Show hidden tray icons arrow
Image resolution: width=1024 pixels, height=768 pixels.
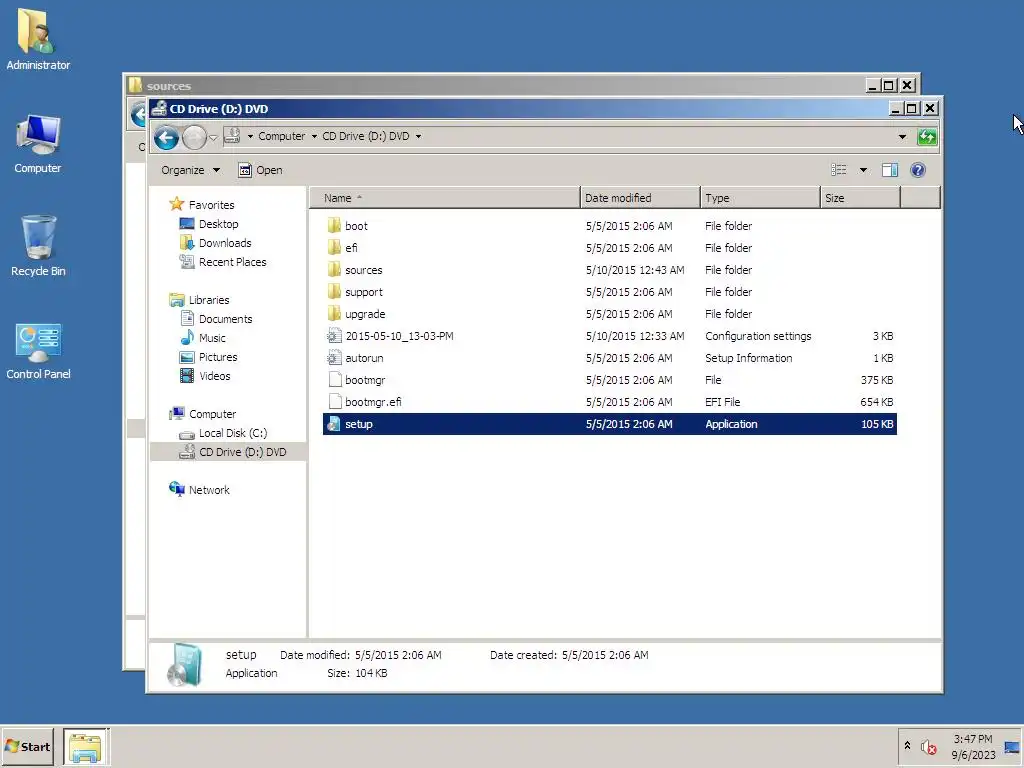(x=907, y=746)
